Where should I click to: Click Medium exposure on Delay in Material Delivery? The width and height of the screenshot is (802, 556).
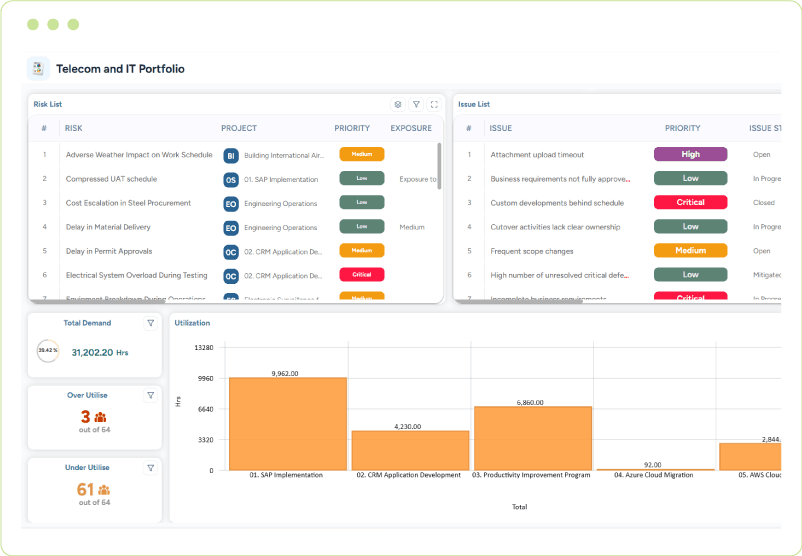click(412, 227)
